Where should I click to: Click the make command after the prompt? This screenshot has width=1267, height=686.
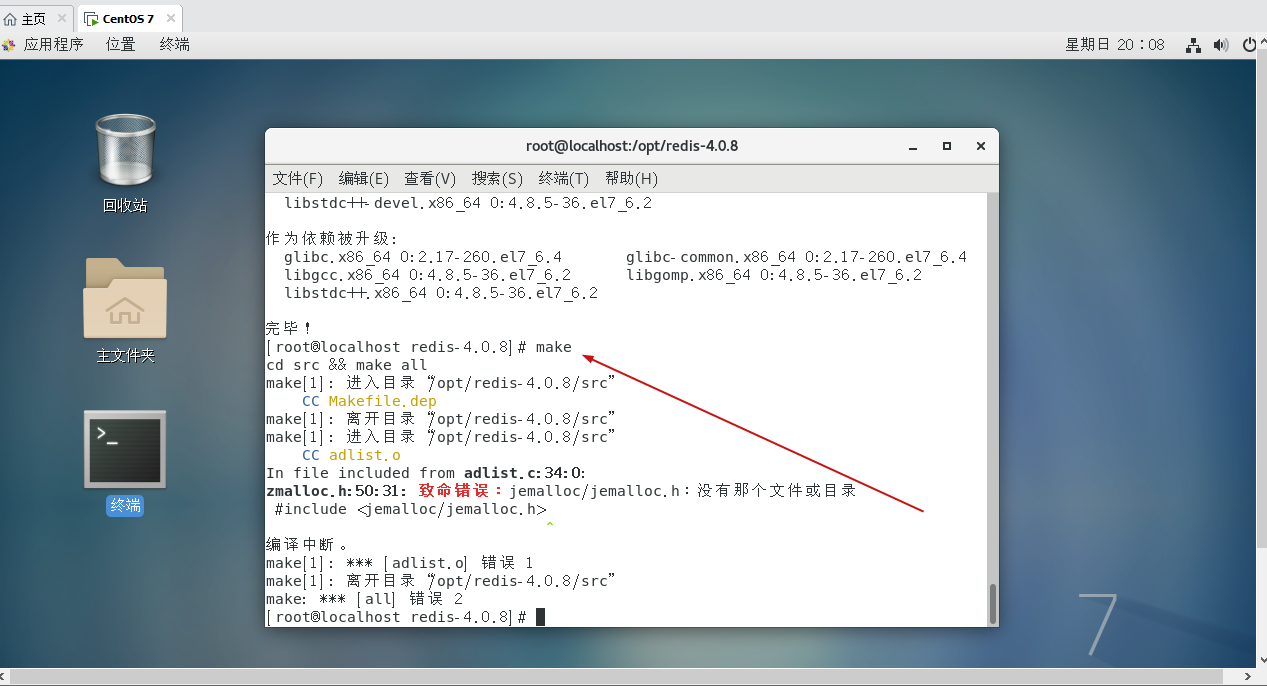[x=554, y=347]
